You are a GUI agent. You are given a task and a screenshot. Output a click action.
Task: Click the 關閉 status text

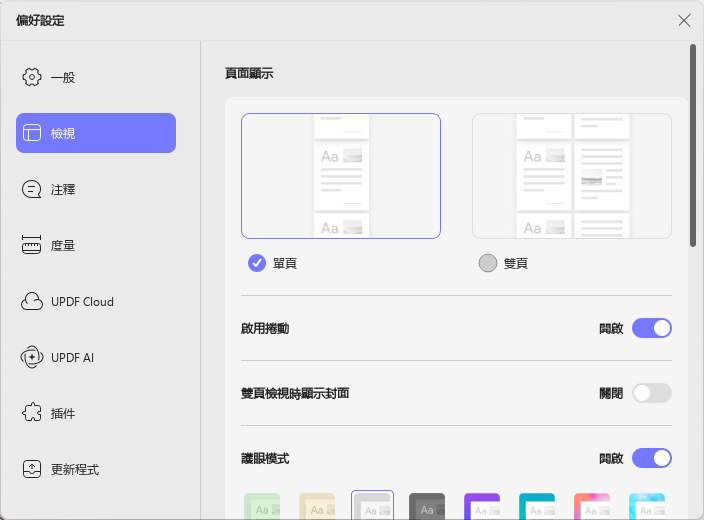(611, 394)
